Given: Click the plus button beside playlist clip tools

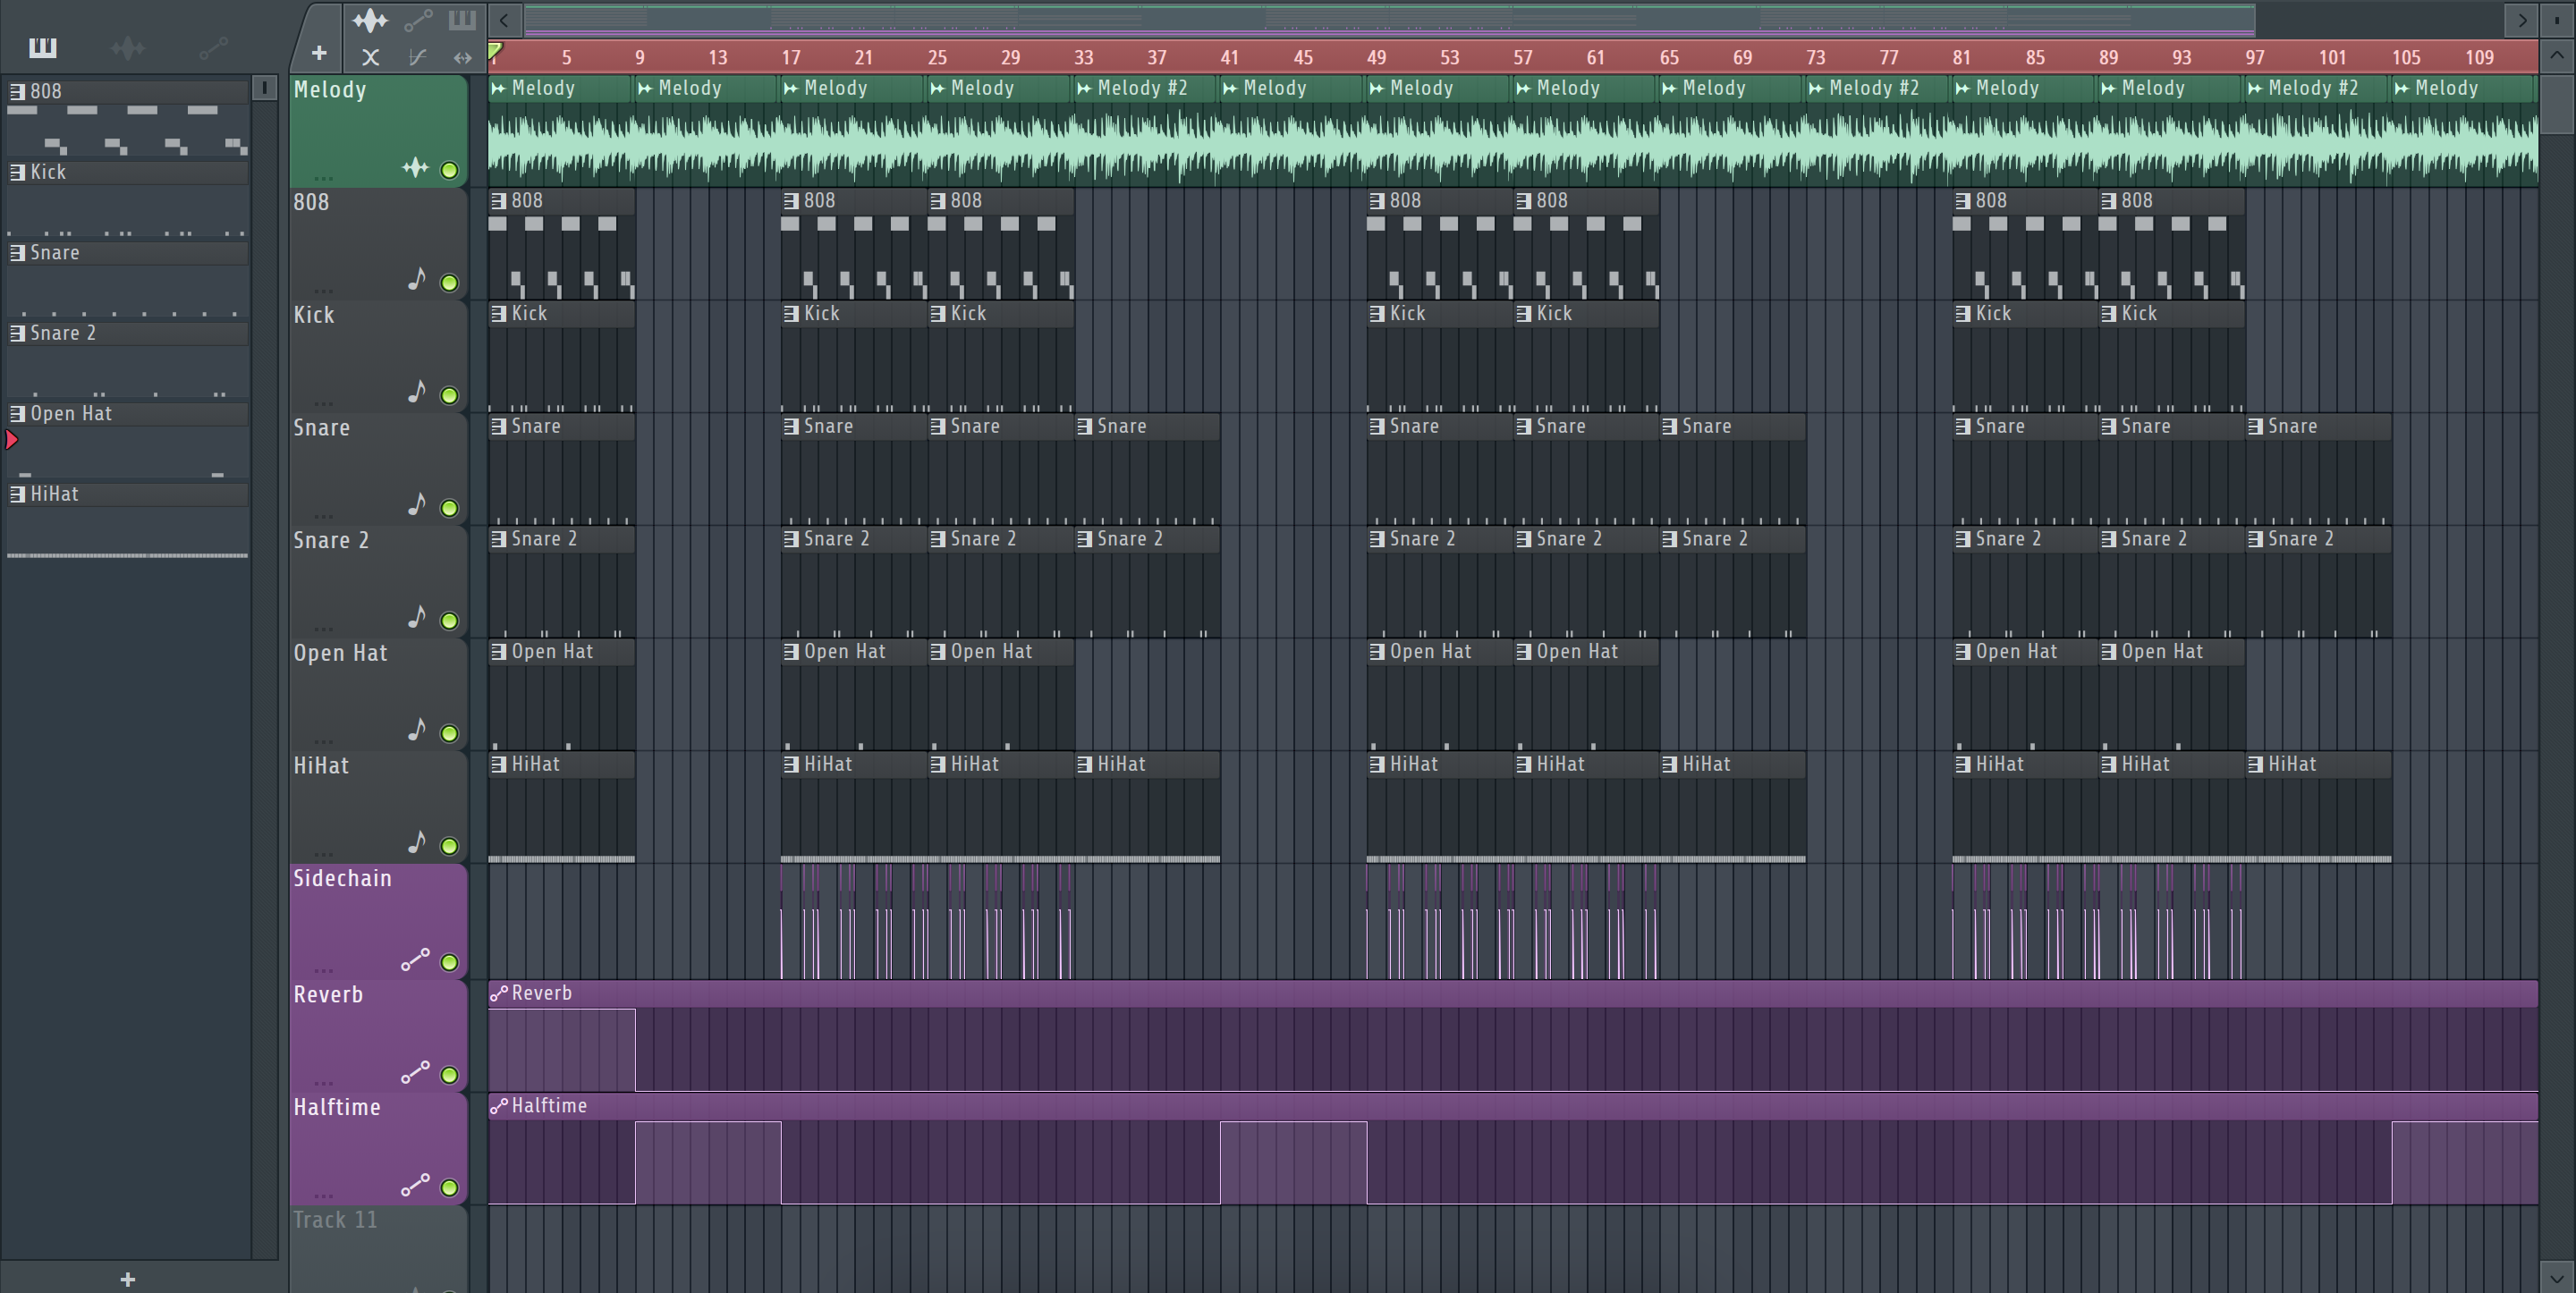Looking at the screenshot, I should [x=318, y=53].
